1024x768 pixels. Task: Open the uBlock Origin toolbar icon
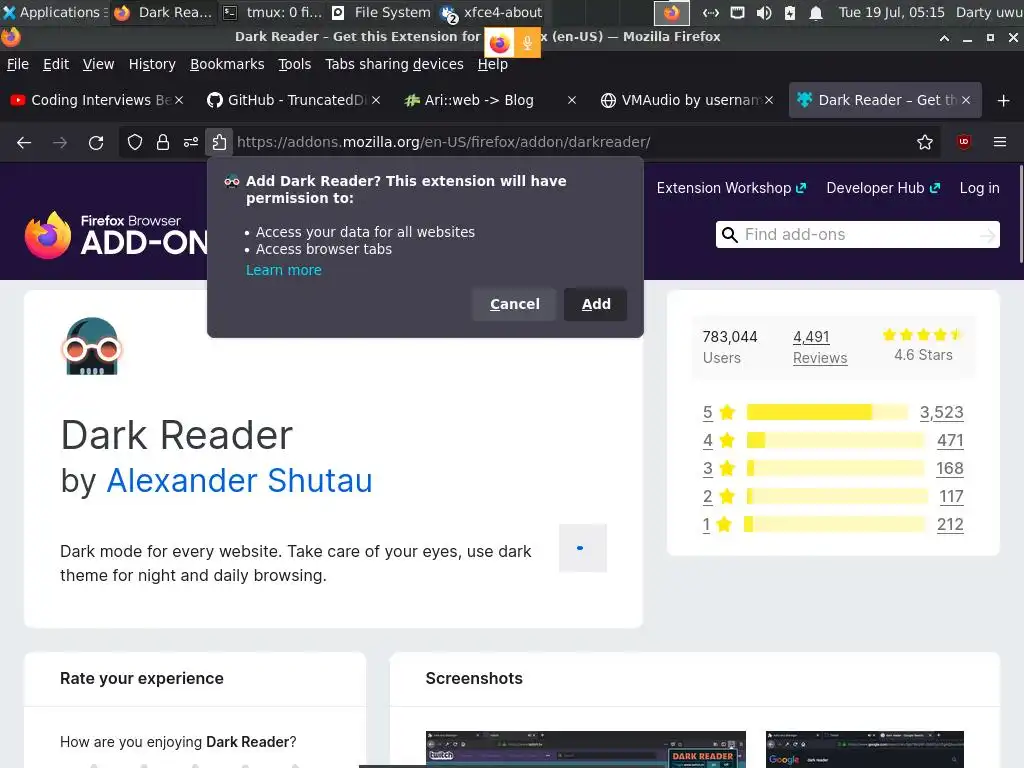964,142
